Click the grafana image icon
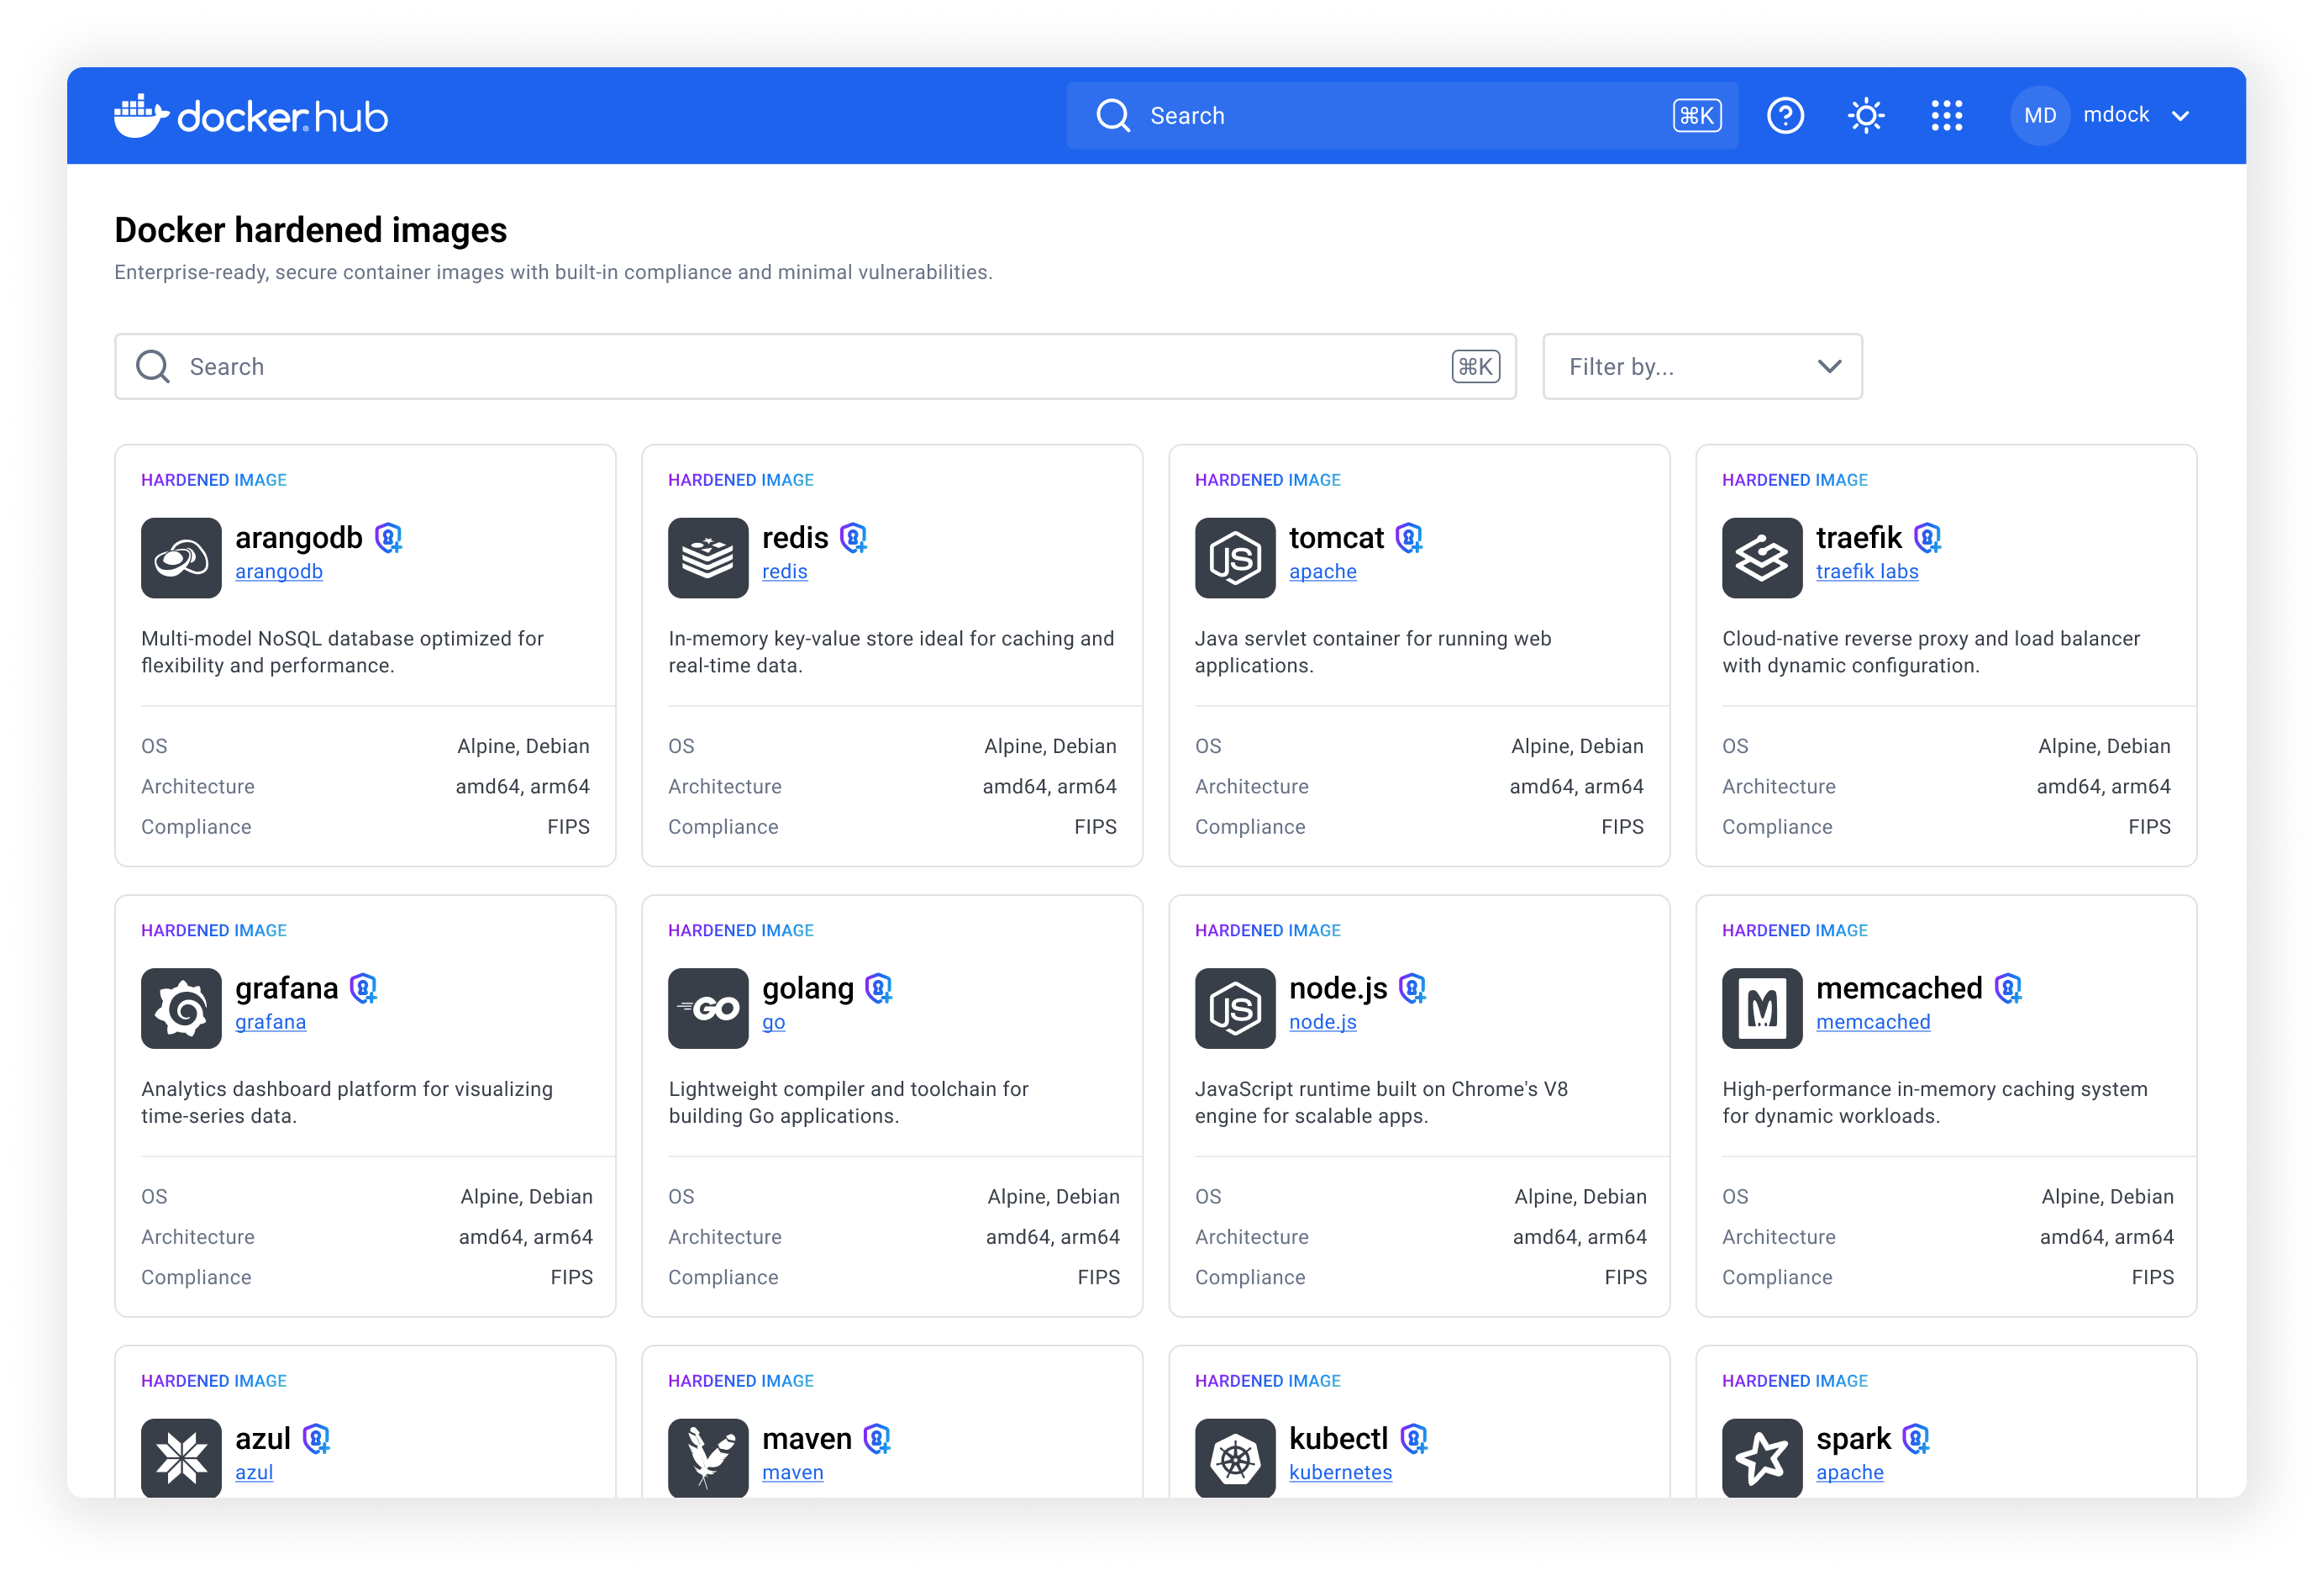The height and width of the screenshot is (1575, 2324). pos(181,1008)
